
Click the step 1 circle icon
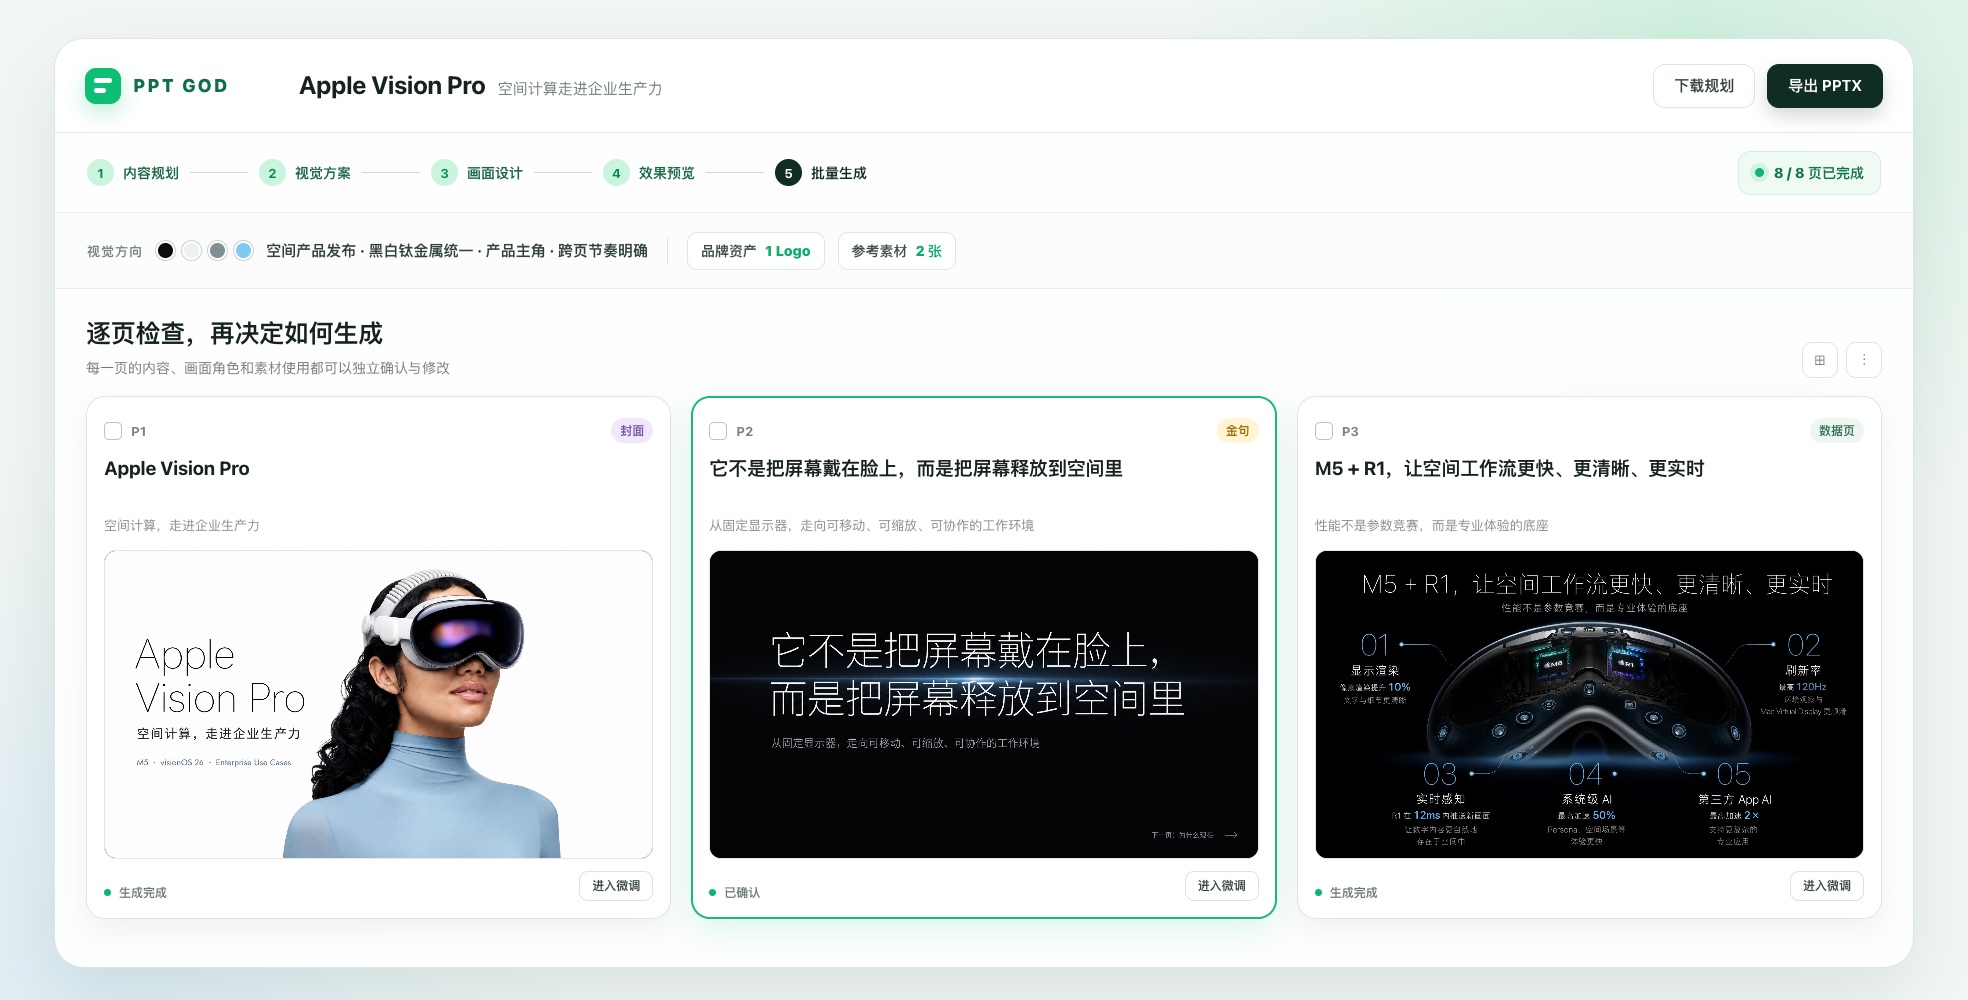pos(100,173)
